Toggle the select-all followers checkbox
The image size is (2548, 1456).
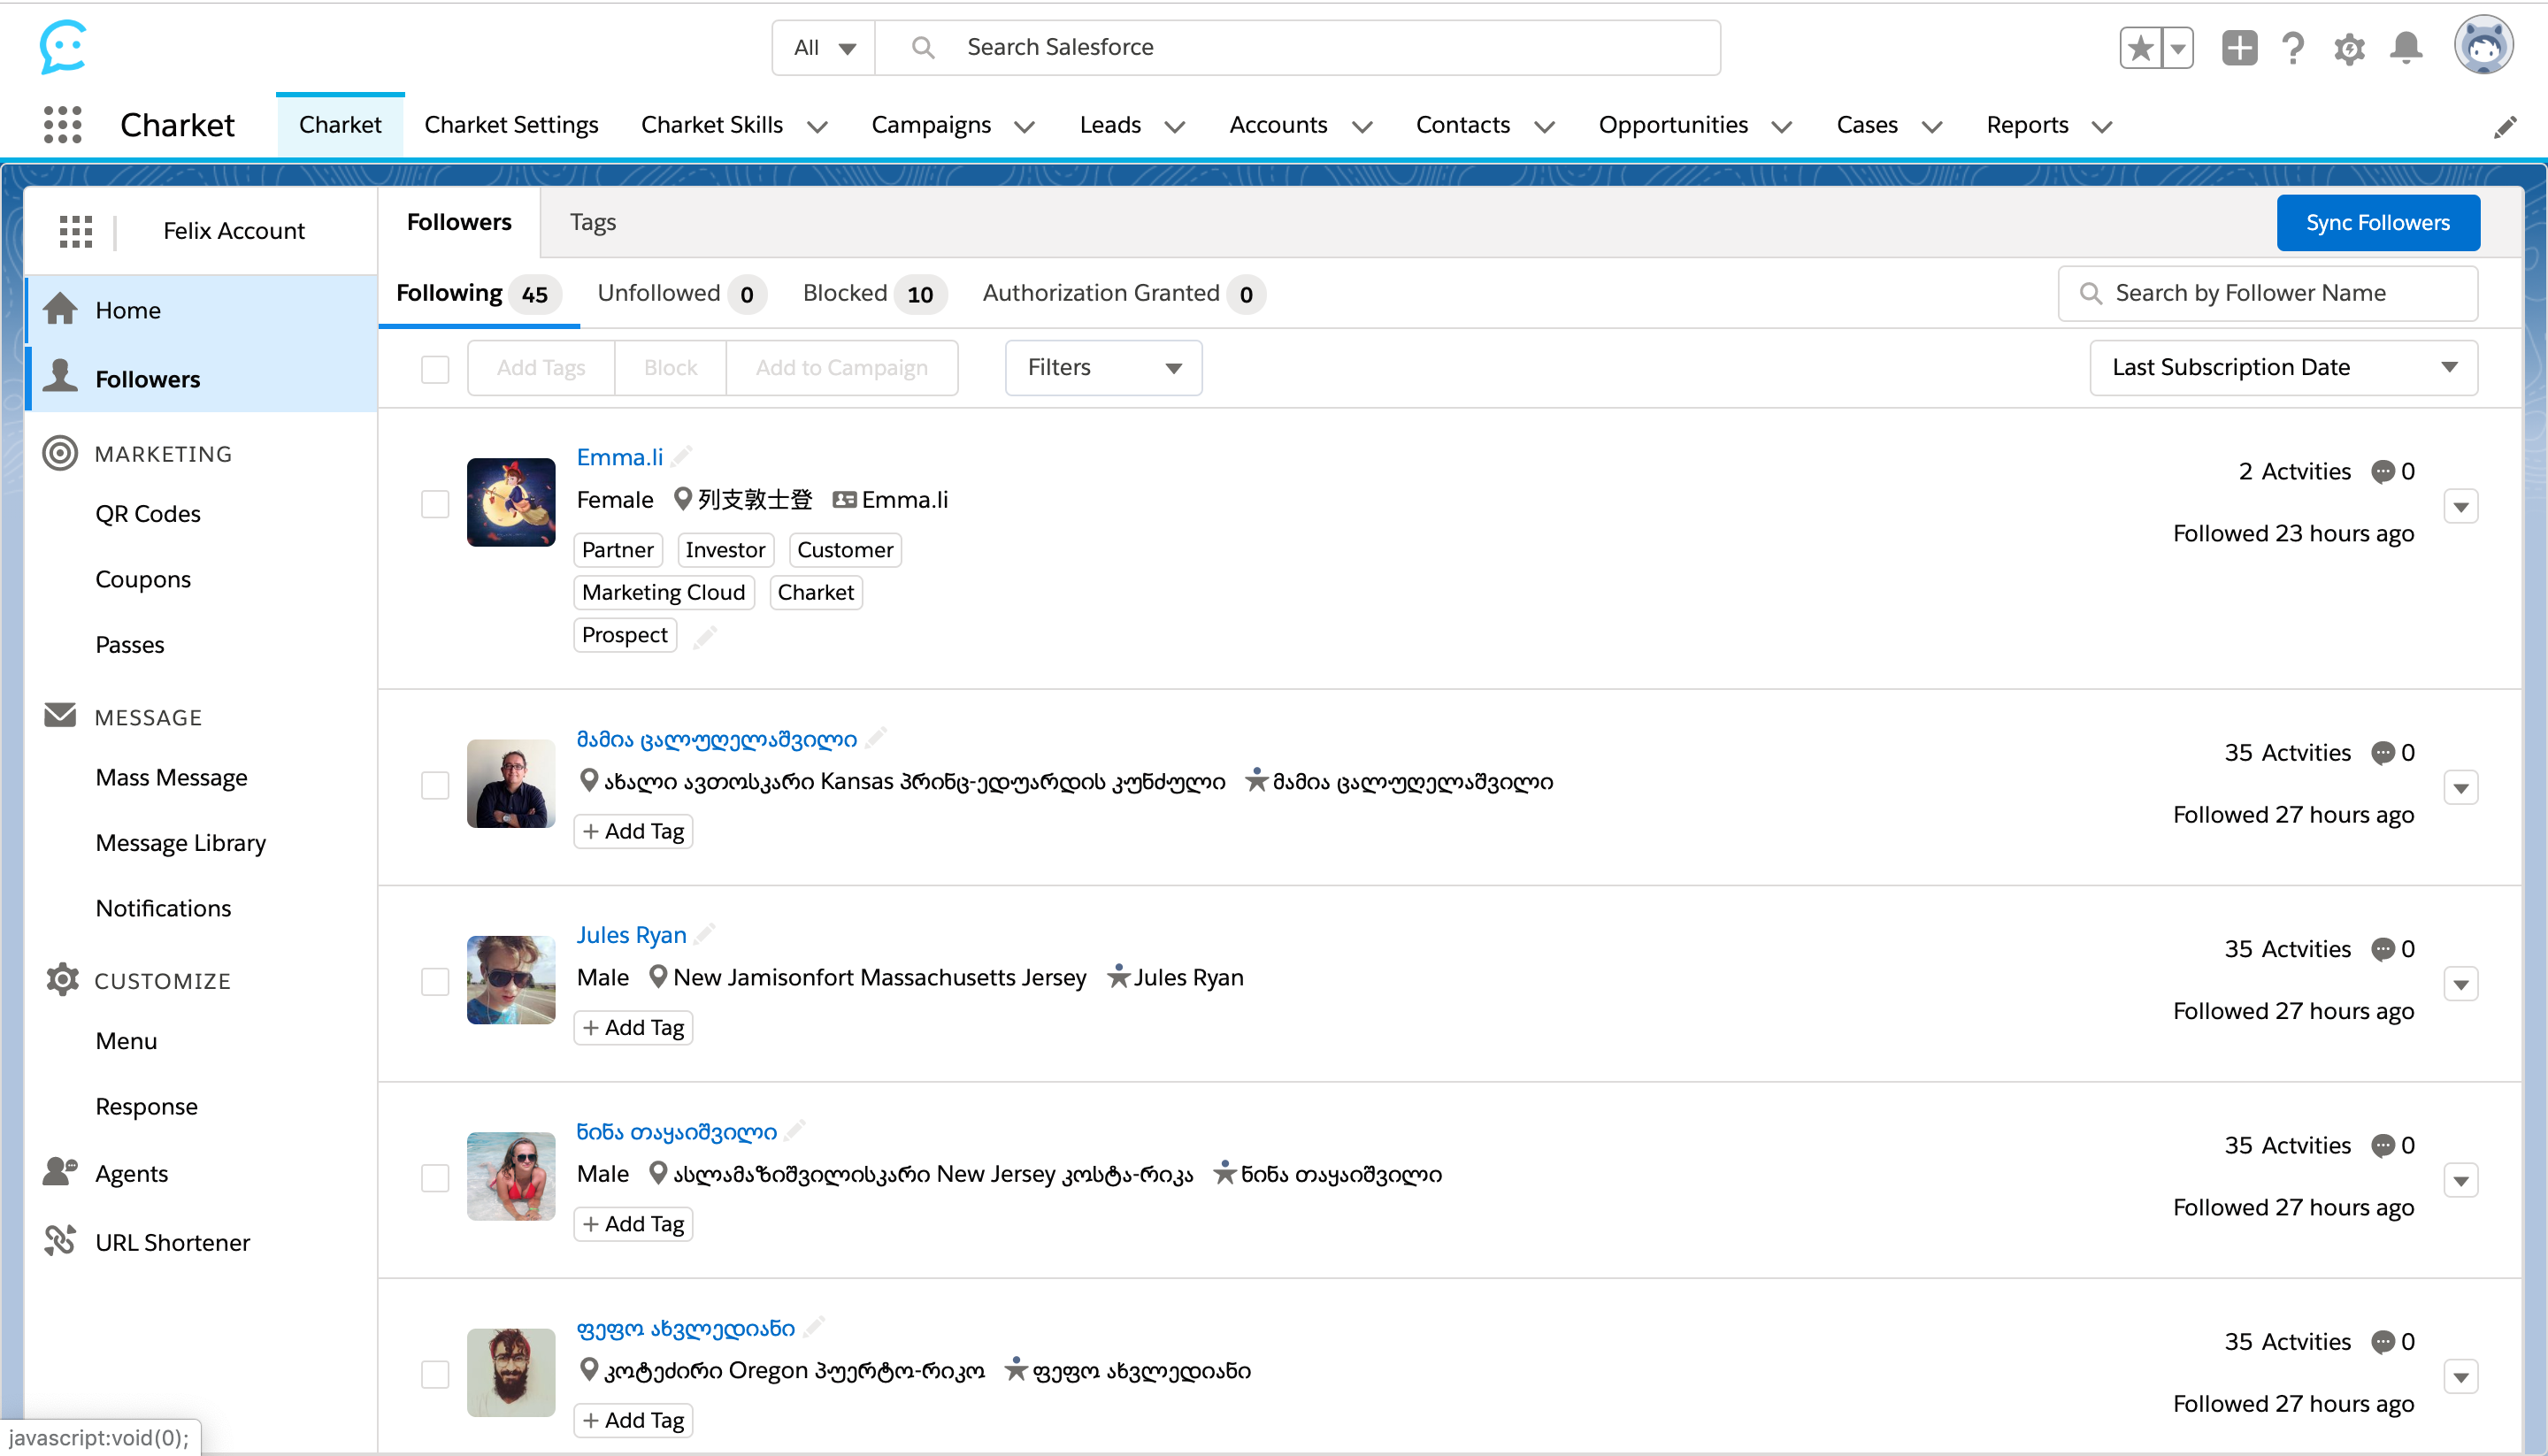click(x=435, y=369)
